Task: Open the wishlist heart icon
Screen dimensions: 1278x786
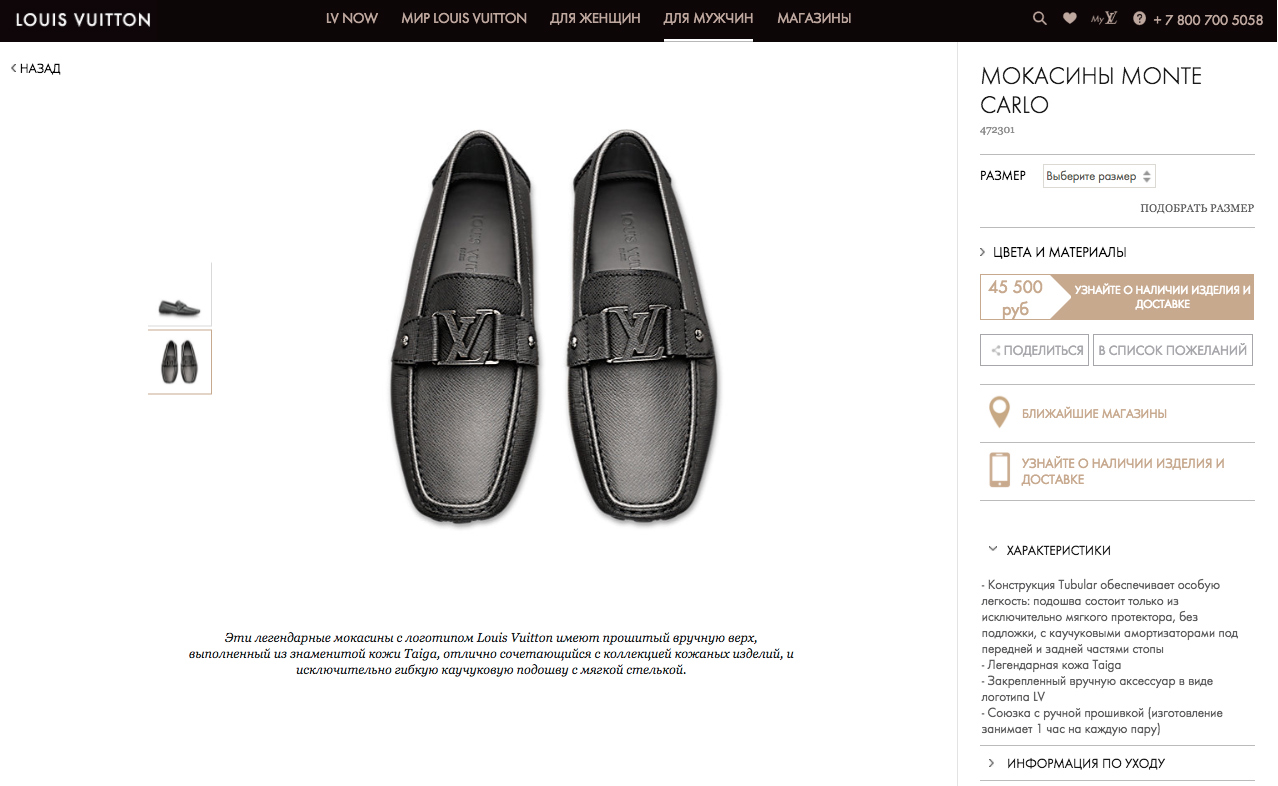Action: click(1069, 18)
